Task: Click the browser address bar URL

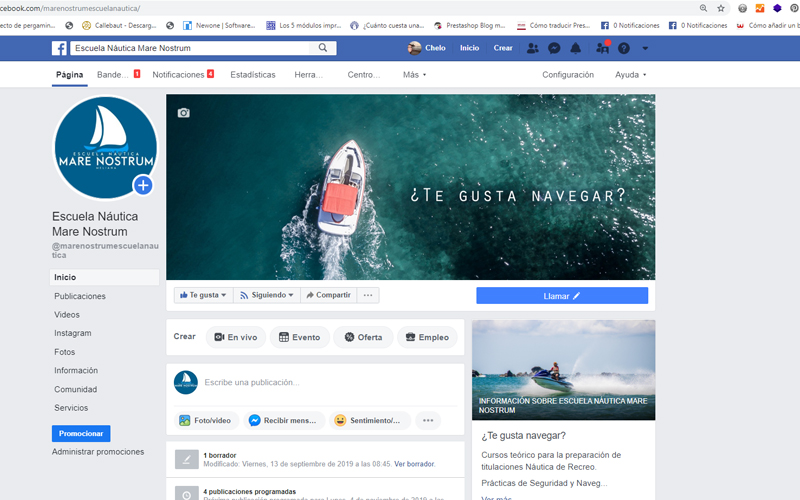Action: pos(70,8)
